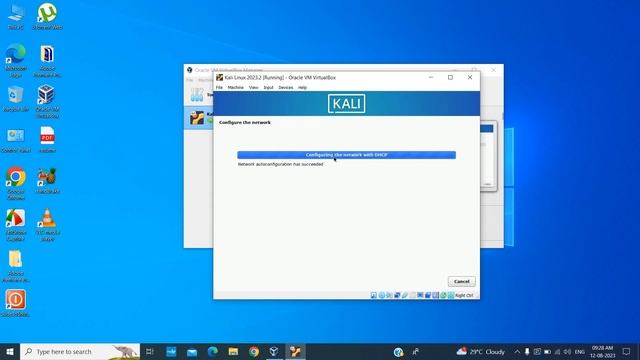Open the Input menu
Screen dimensions: 640x360
point(268,87)
